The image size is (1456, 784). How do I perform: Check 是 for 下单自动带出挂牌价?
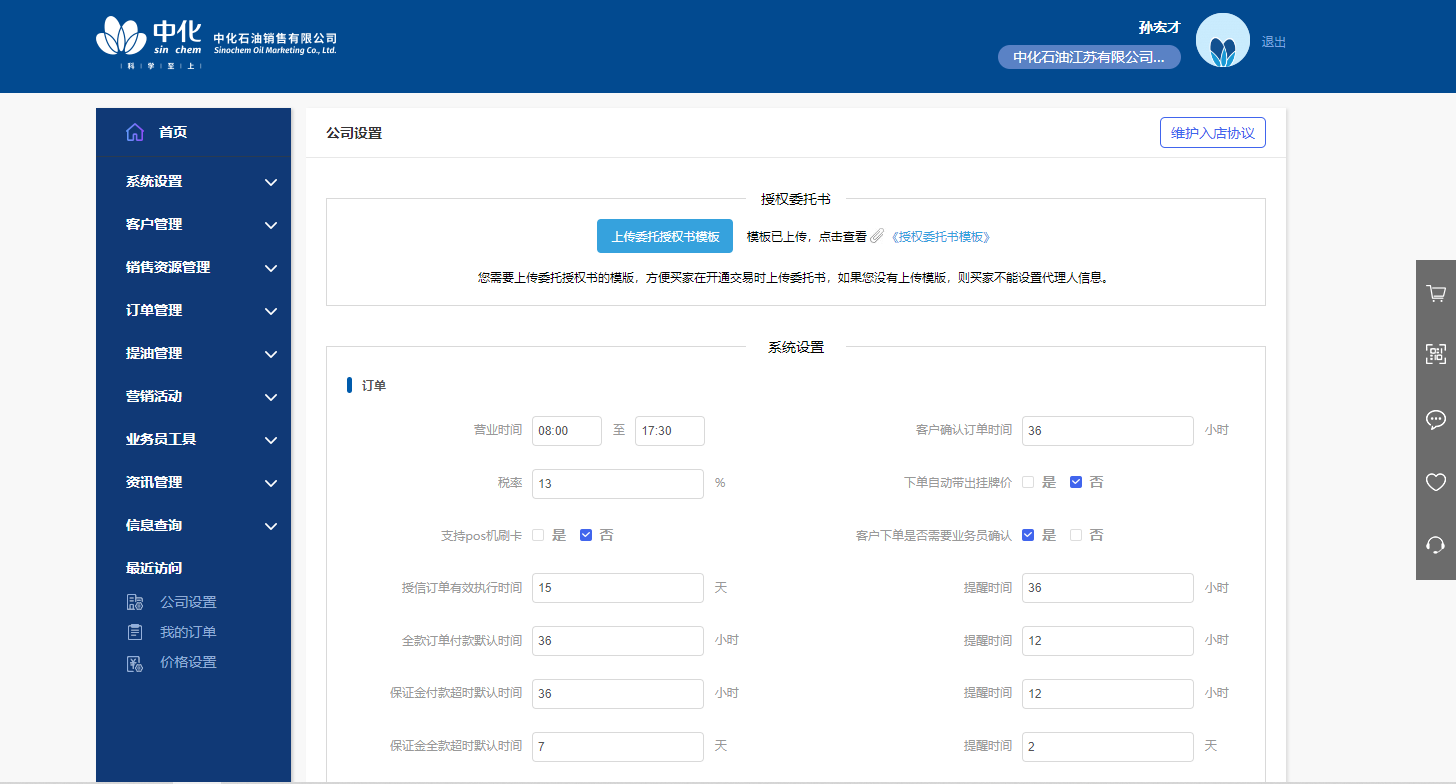click(1028, 482)
